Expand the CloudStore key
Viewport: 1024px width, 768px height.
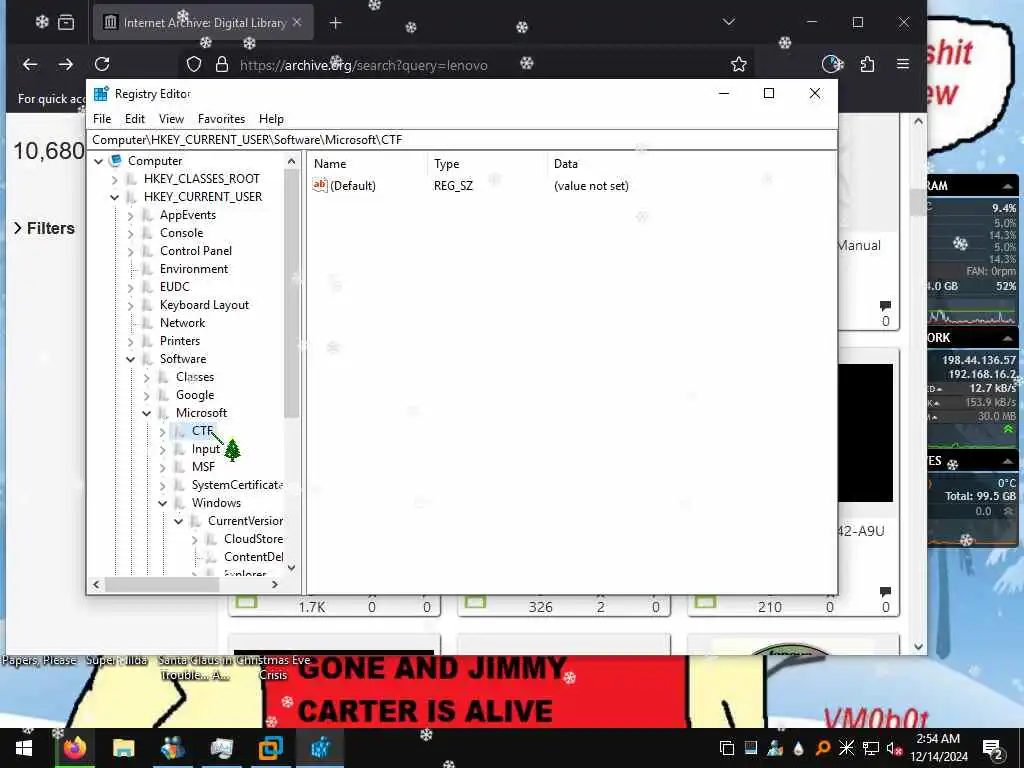click(195, 540)
